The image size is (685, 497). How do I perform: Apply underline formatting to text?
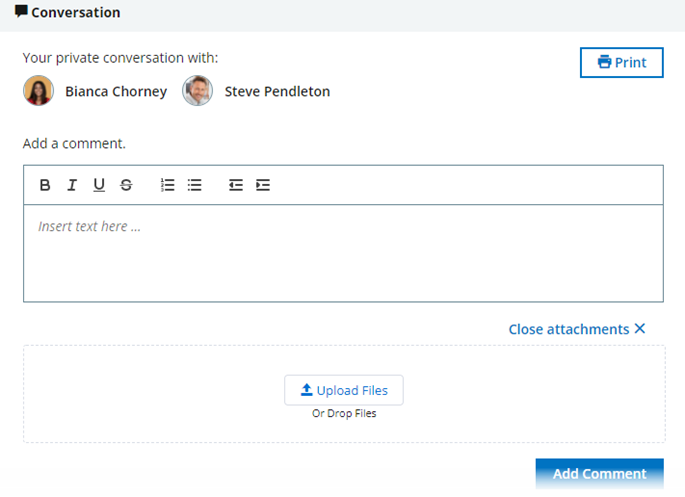99,185
